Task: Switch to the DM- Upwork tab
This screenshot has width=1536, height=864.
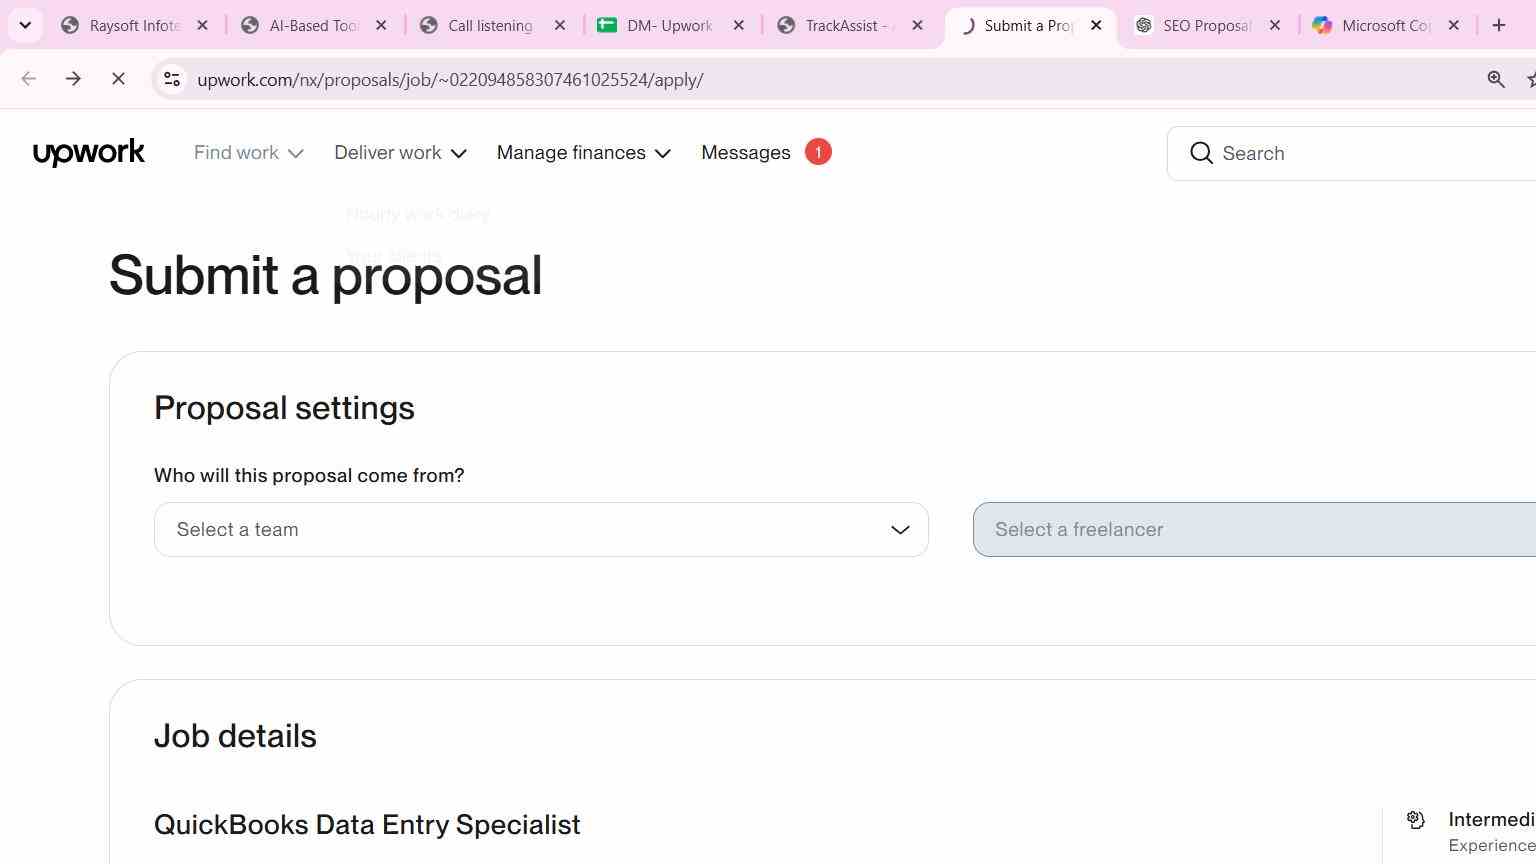Action: (x=670, y=25)
